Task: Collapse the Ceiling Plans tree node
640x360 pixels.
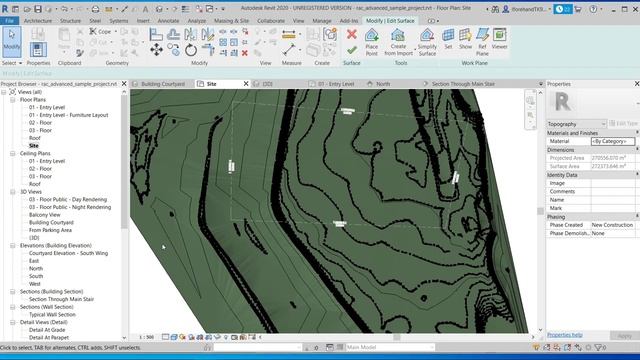Action: [13, 153]
